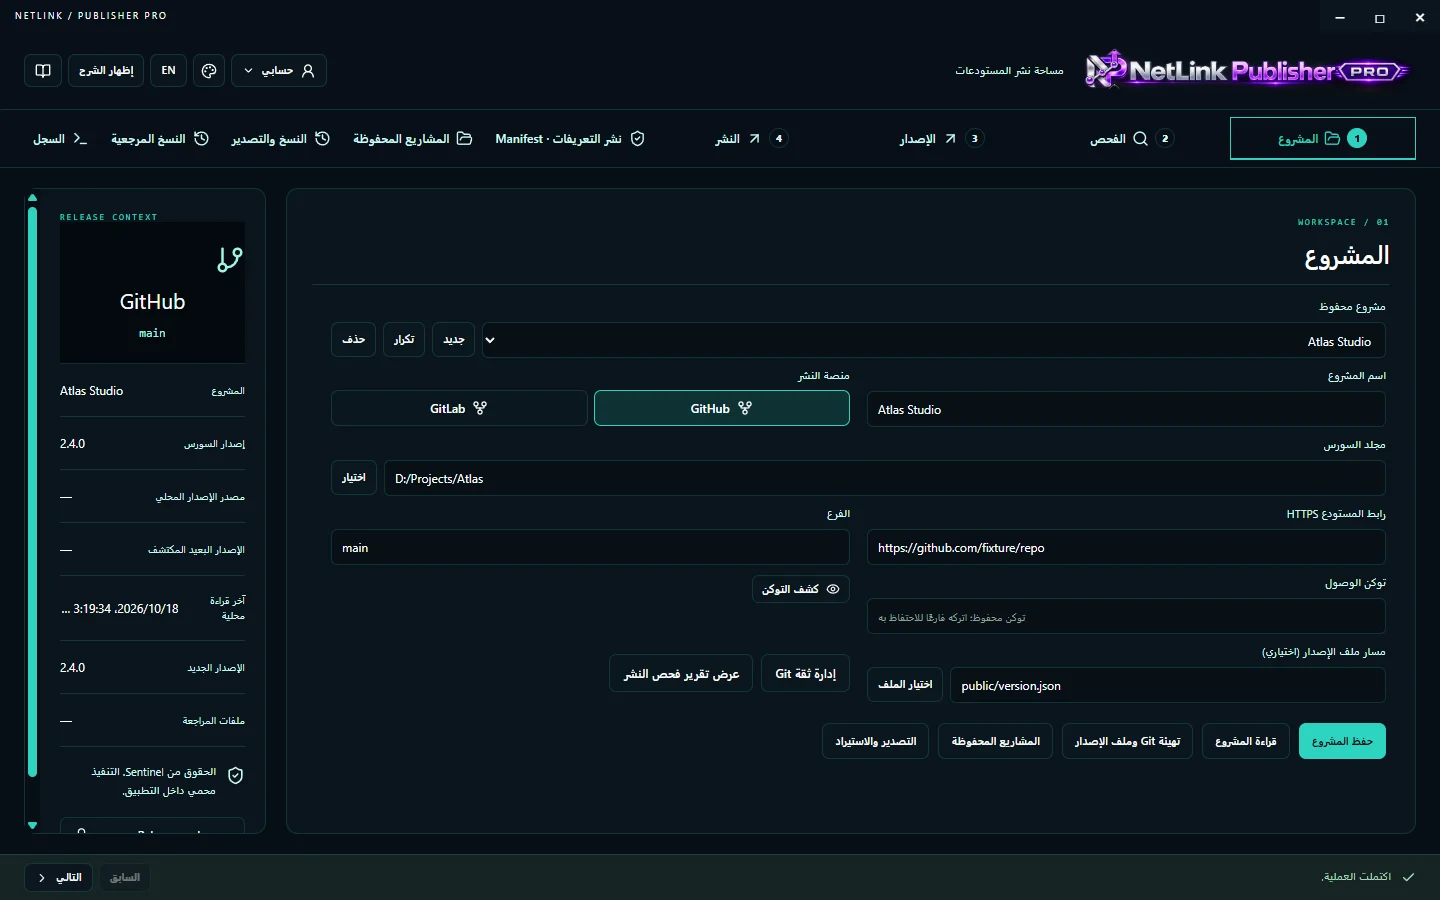
Task: Click حفظ المشروع save button
Action: (x=1342, y=741)
